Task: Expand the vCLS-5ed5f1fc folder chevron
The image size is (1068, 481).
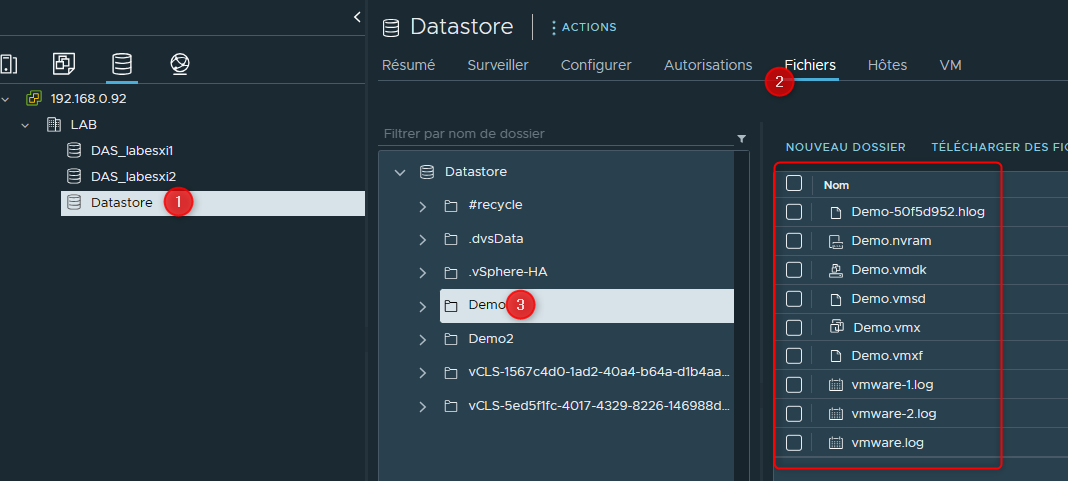Action: pyautogui.click(x=423, y=407)
